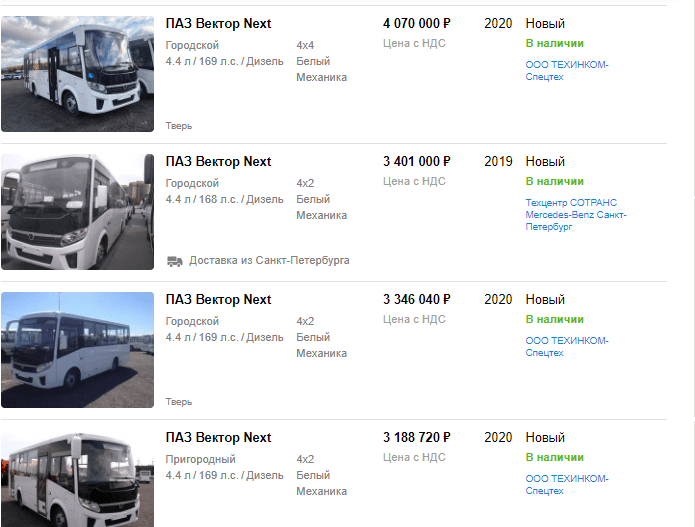This screenshot has width=695, height=527.
Task: Open the first bus photo from Тверь, 4x4
Action: click(x=78, y=74)
